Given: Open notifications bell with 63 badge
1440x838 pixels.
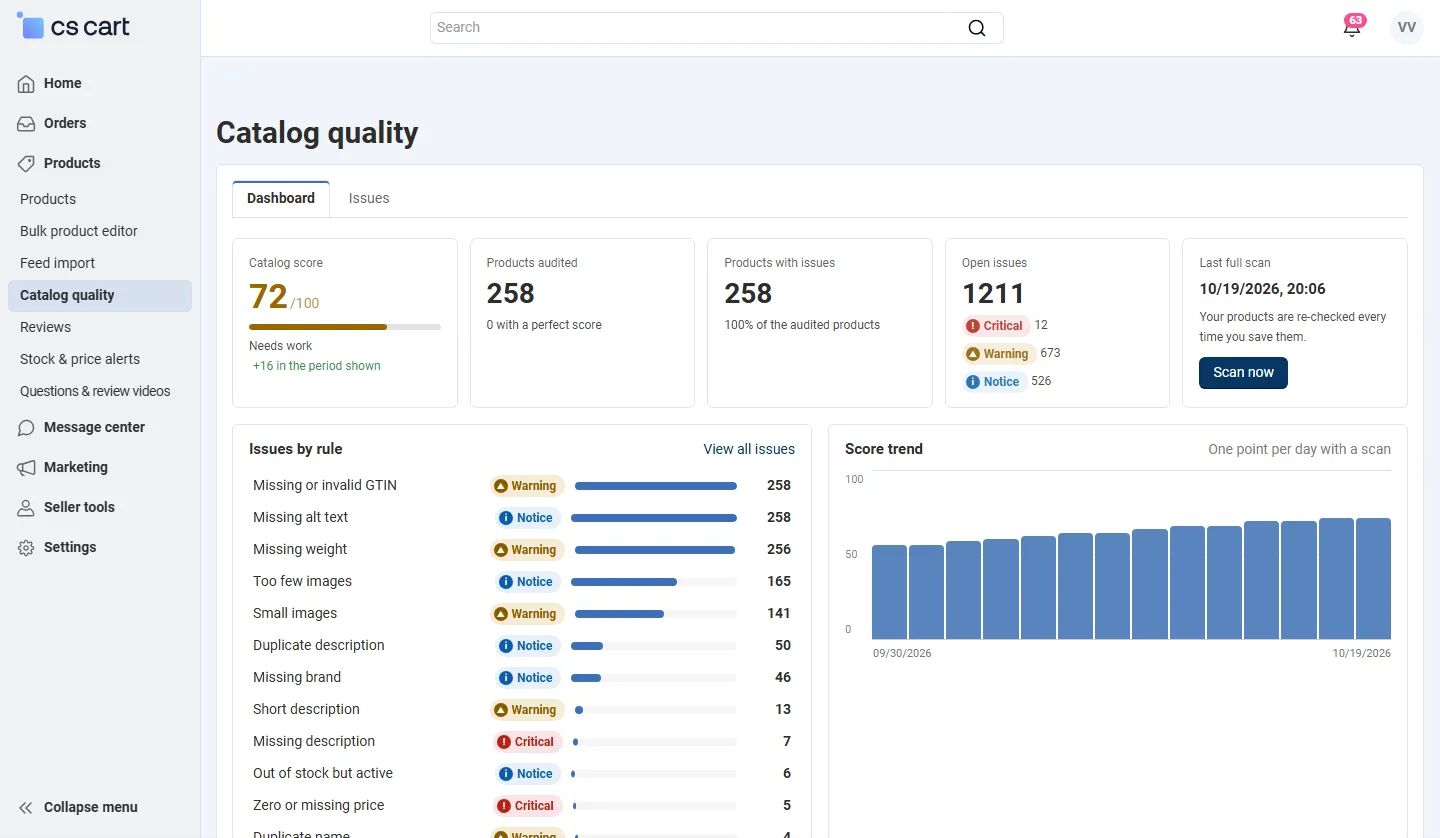Looking at the screenshot, I should (1352, 27).
